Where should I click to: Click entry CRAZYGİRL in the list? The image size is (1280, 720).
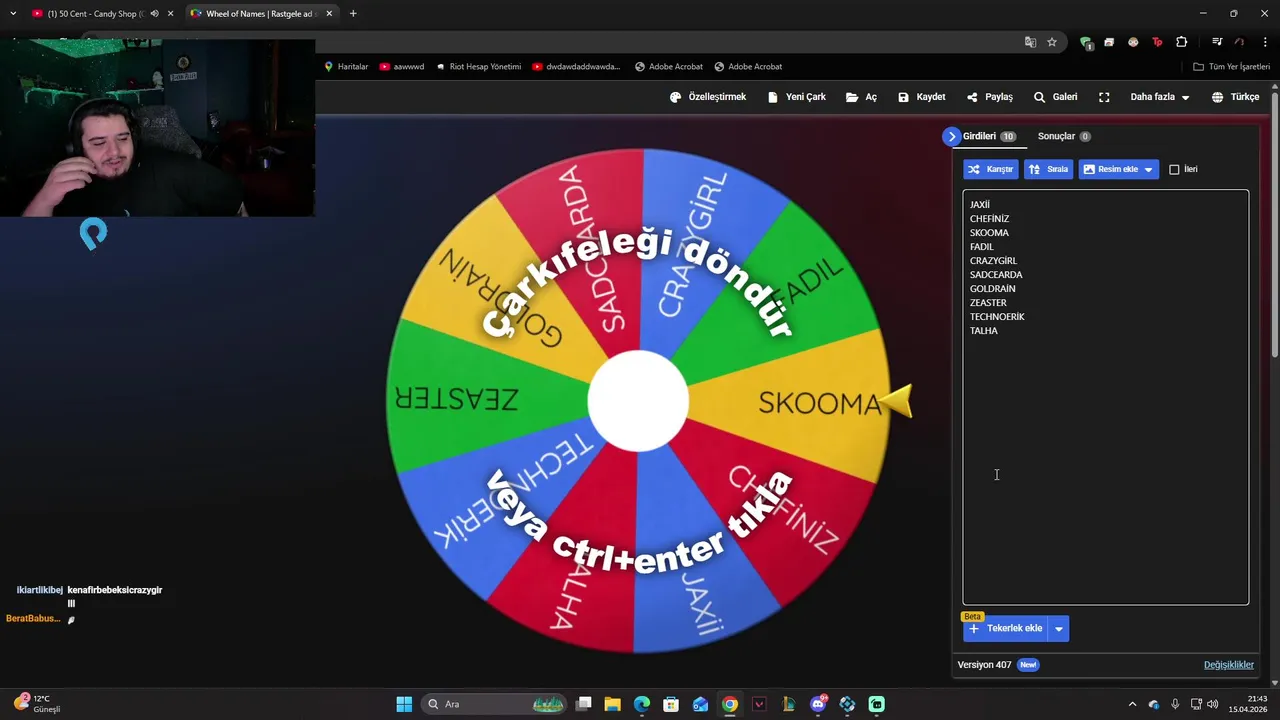point(993,261)
